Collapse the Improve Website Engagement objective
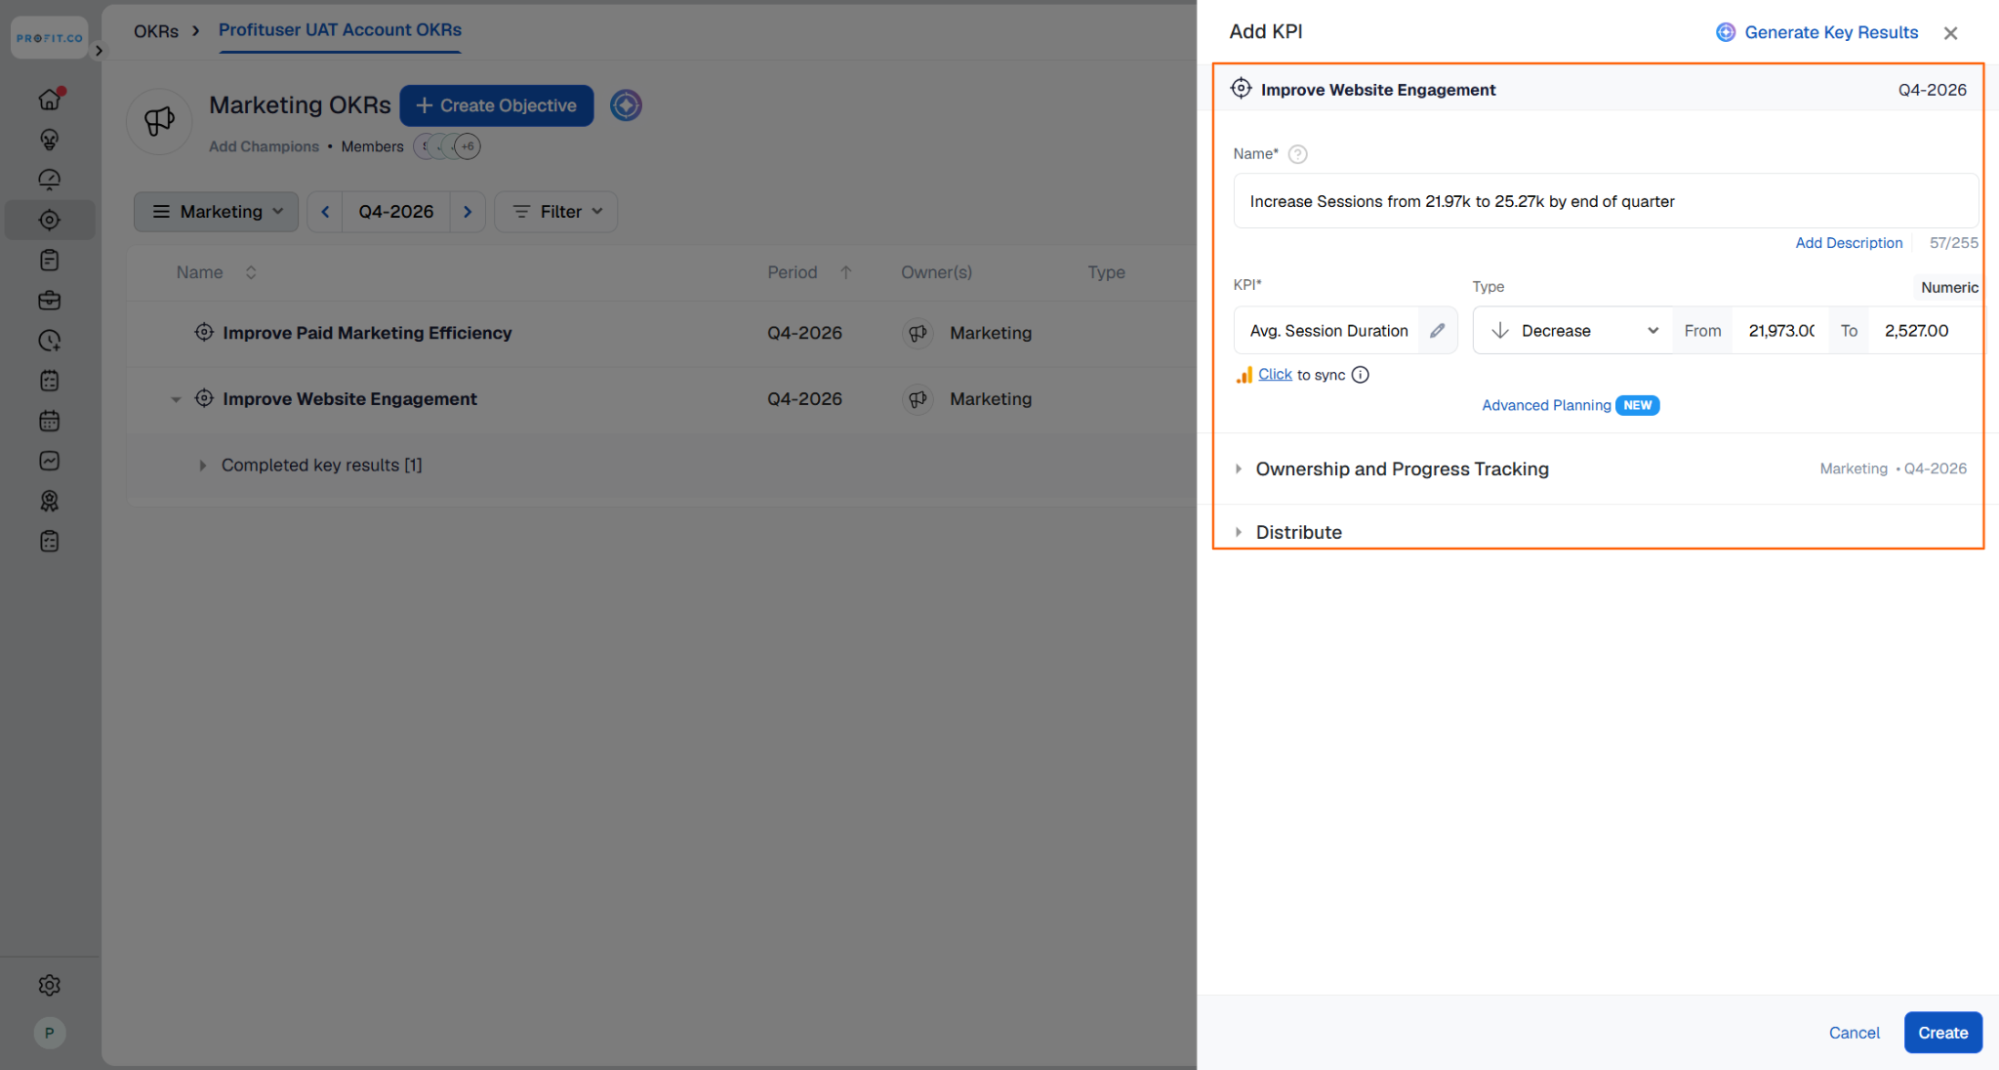Viewport: 1999px width, 1070px height. [175, 399]
